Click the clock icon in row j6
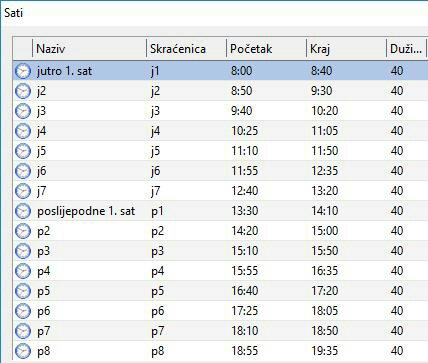 [x=23, y=171]
